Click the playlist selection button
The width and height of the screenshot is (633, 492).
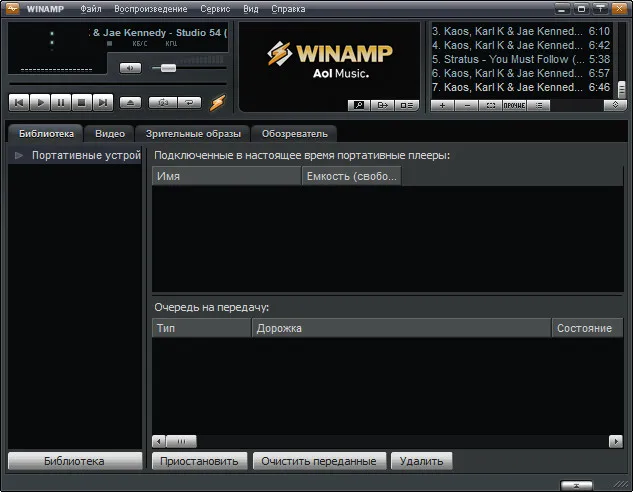490,105
